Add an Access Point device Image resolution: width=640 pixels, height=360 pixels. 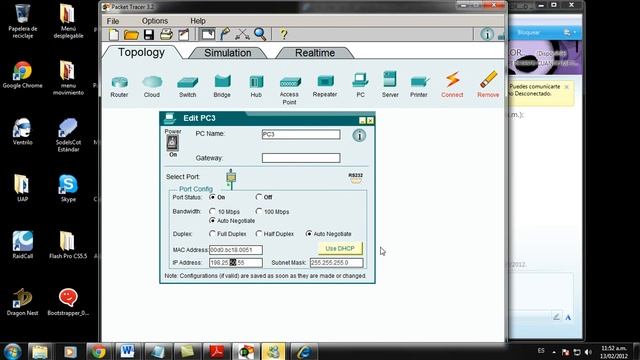(289, 91)
